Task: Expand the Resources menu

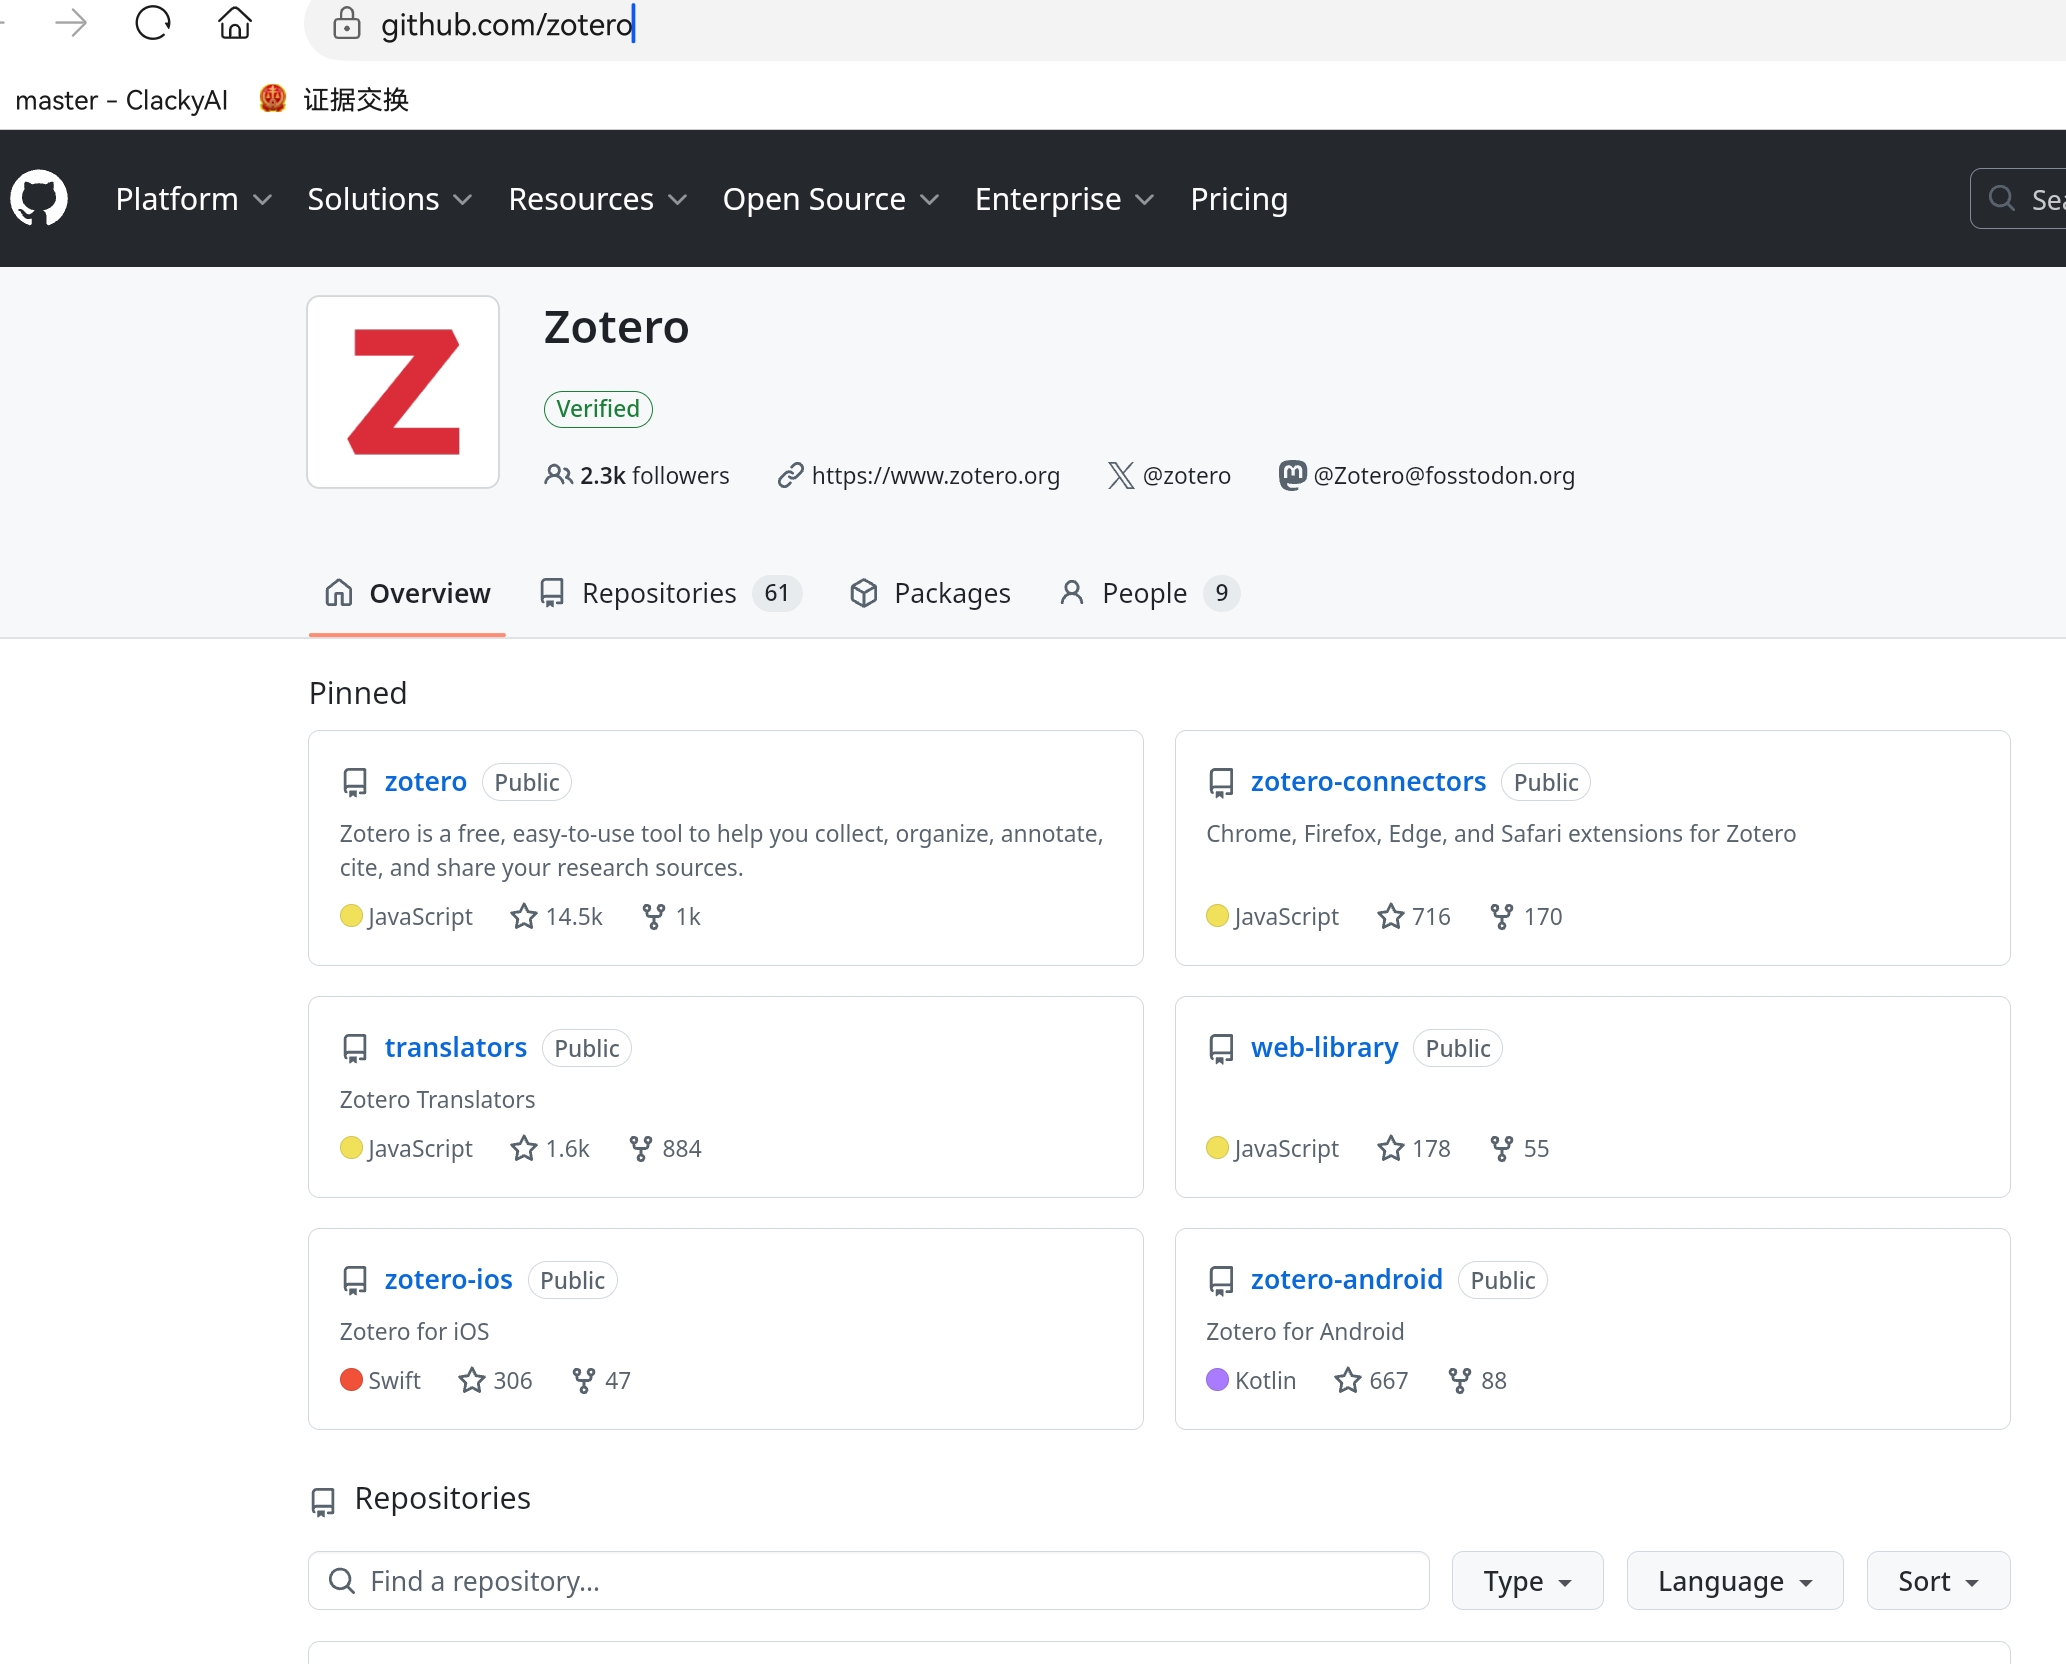Action: [x=598, y=199]
